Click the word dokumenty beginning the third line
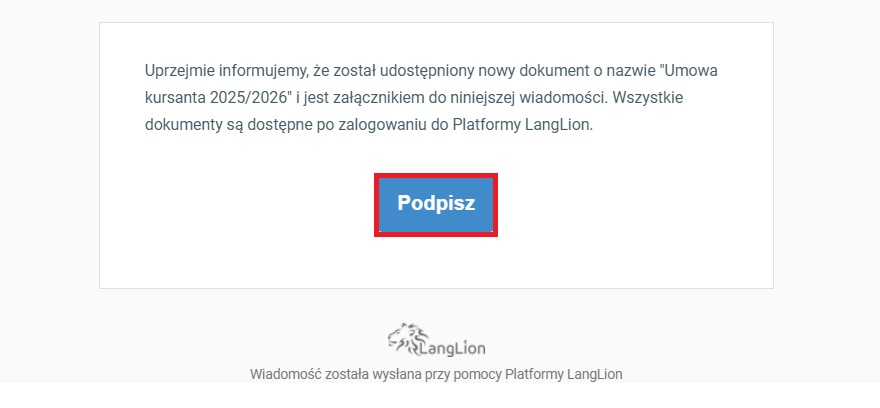Image resolution: width=880 pixels, height=408 pixels. (182, 125)
